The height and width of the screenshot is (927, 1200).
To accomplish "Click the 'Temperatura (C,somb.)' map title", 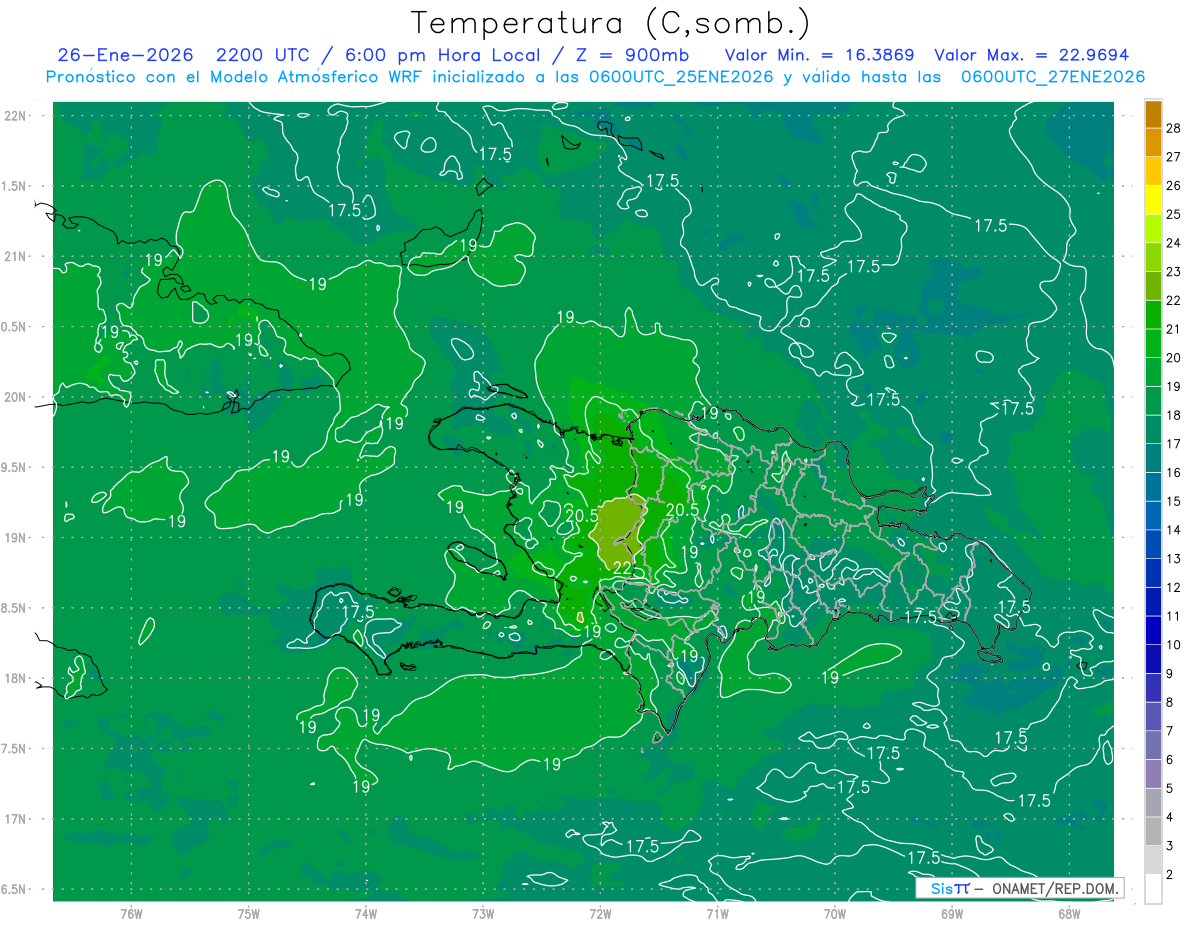I will tap(611, 23).
